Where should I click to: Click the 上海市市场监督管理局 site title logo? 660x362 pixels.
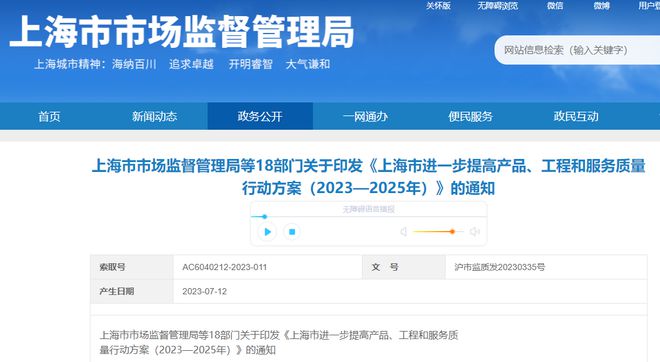pyautogui.click(x=182, y=32)
